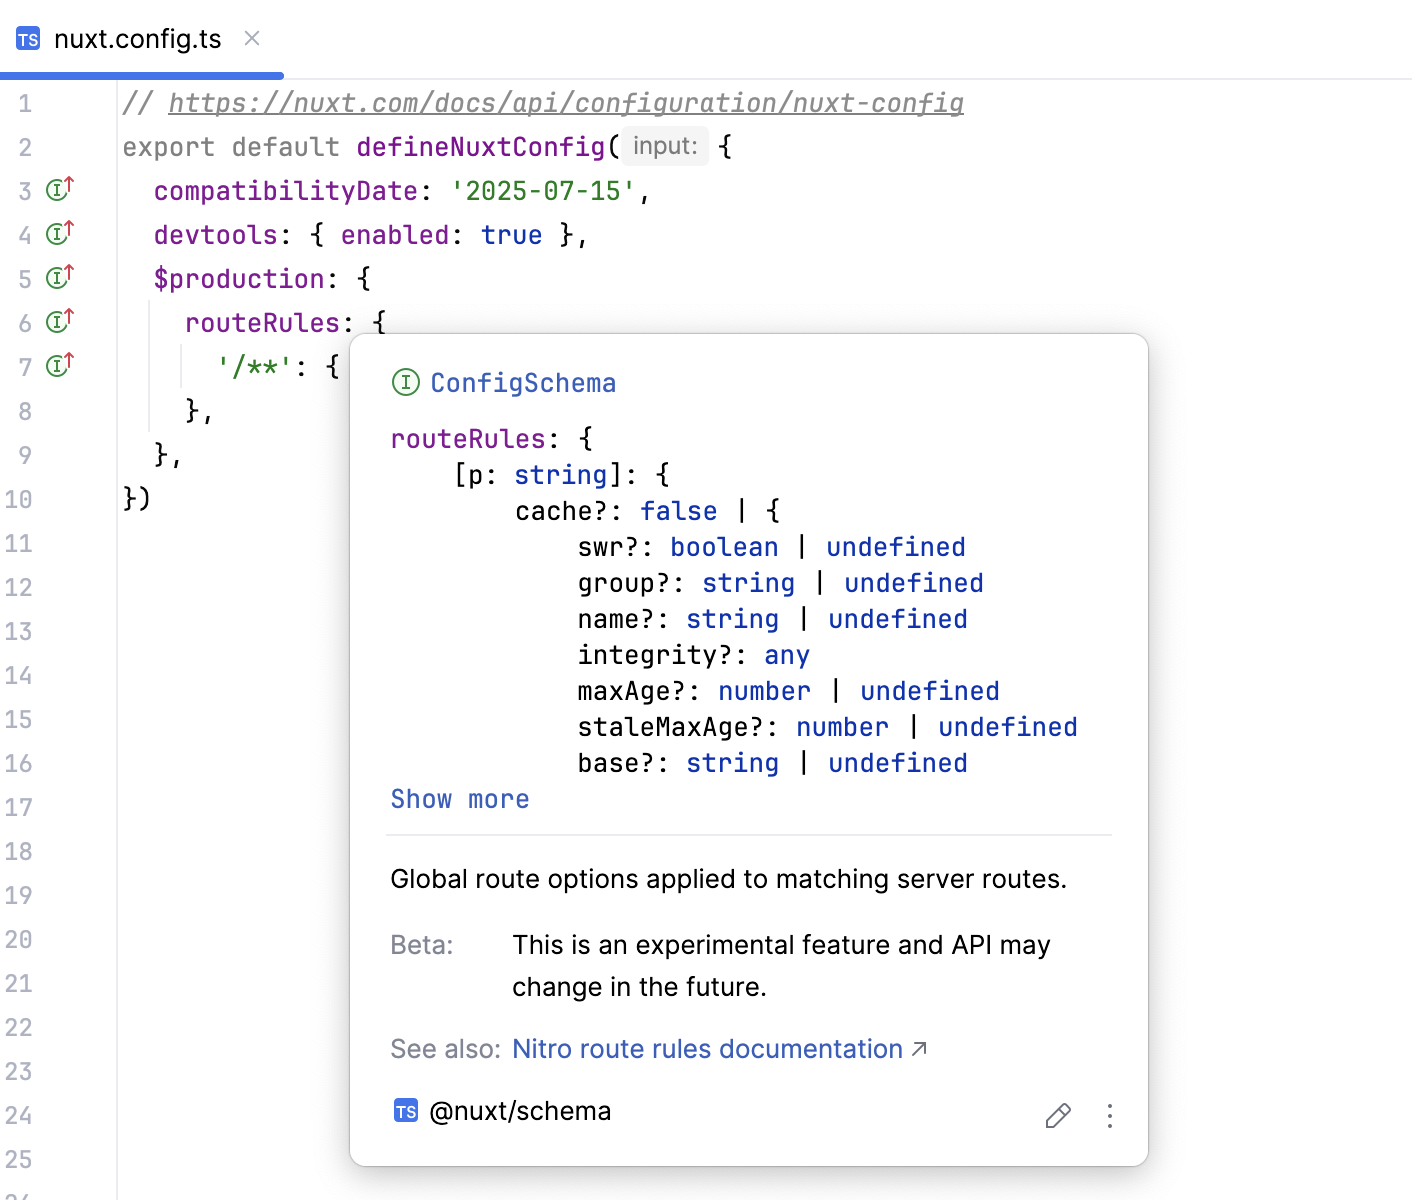
Task: Click the input: parameter hint after defineNuxtConfig
Action: coord(663,146)
